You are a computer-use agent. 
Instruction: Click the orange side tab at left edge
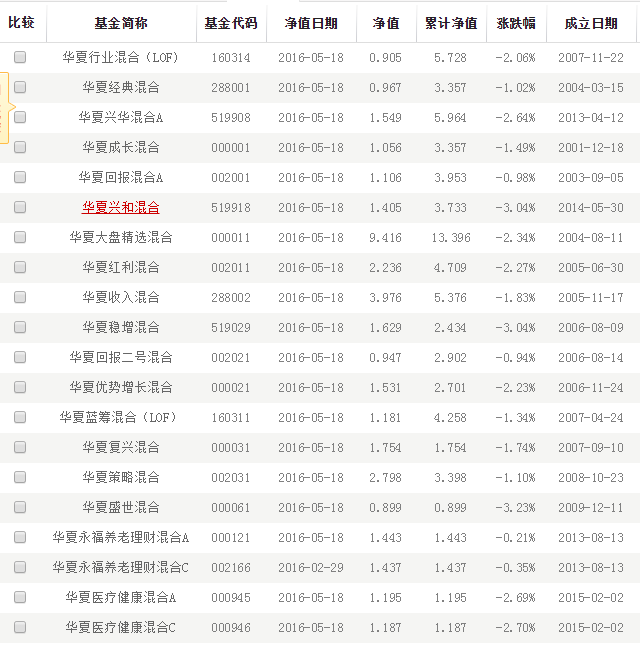pyautogui.click(x=5, y=108)
